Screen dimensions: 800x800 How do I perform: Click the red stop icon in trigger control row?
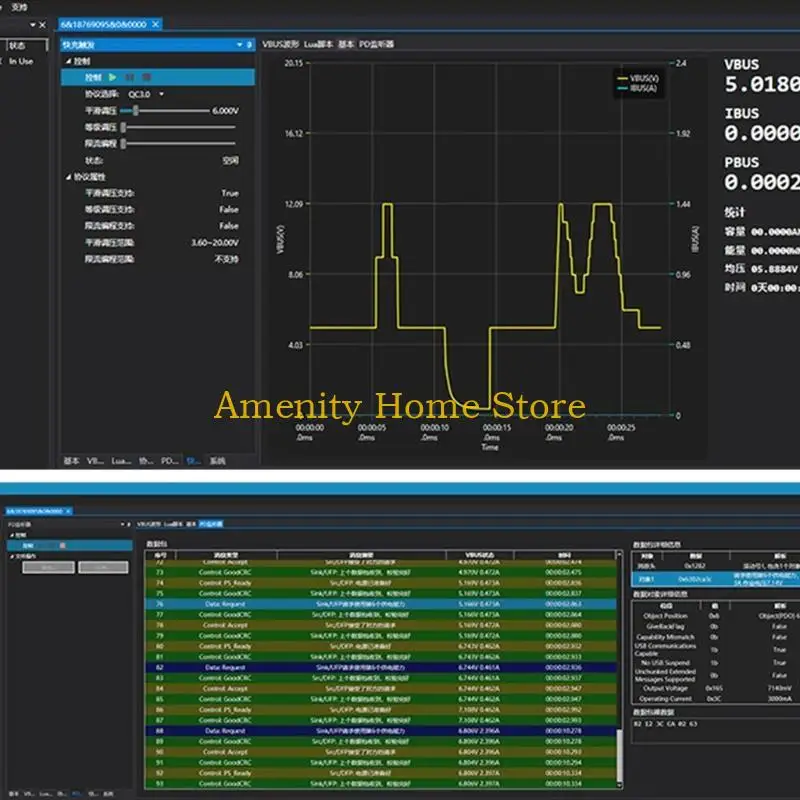point(146,77)
